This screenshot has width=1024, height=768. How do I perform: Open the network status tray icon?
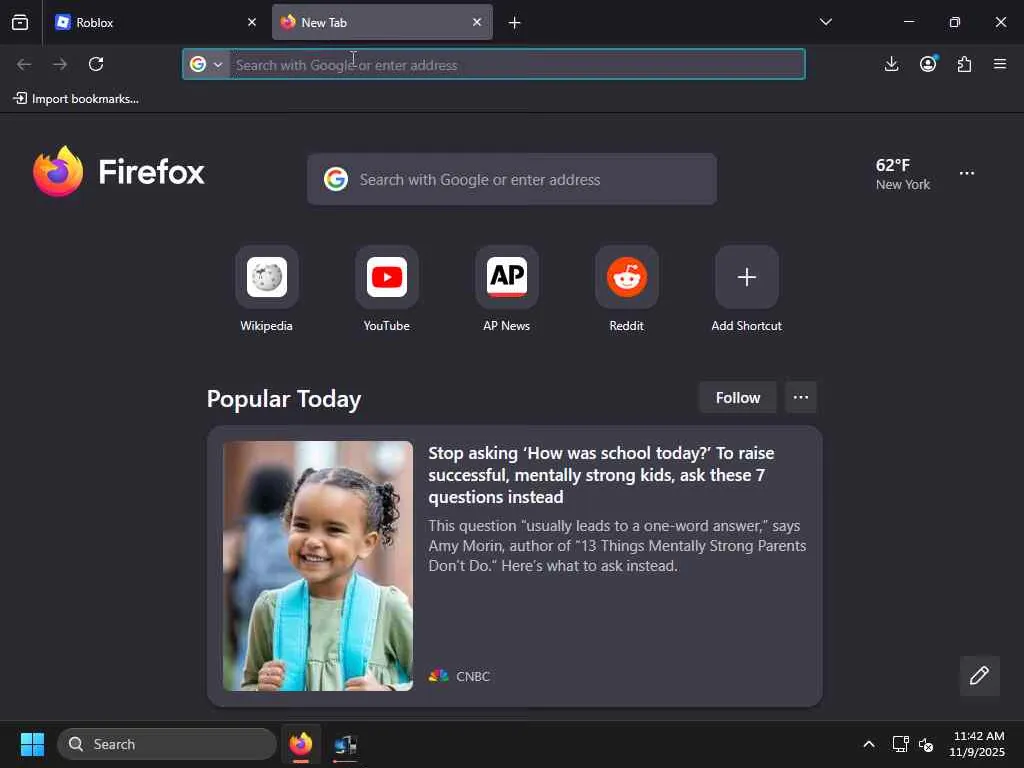pyautogui.click(x=901, y=744)
